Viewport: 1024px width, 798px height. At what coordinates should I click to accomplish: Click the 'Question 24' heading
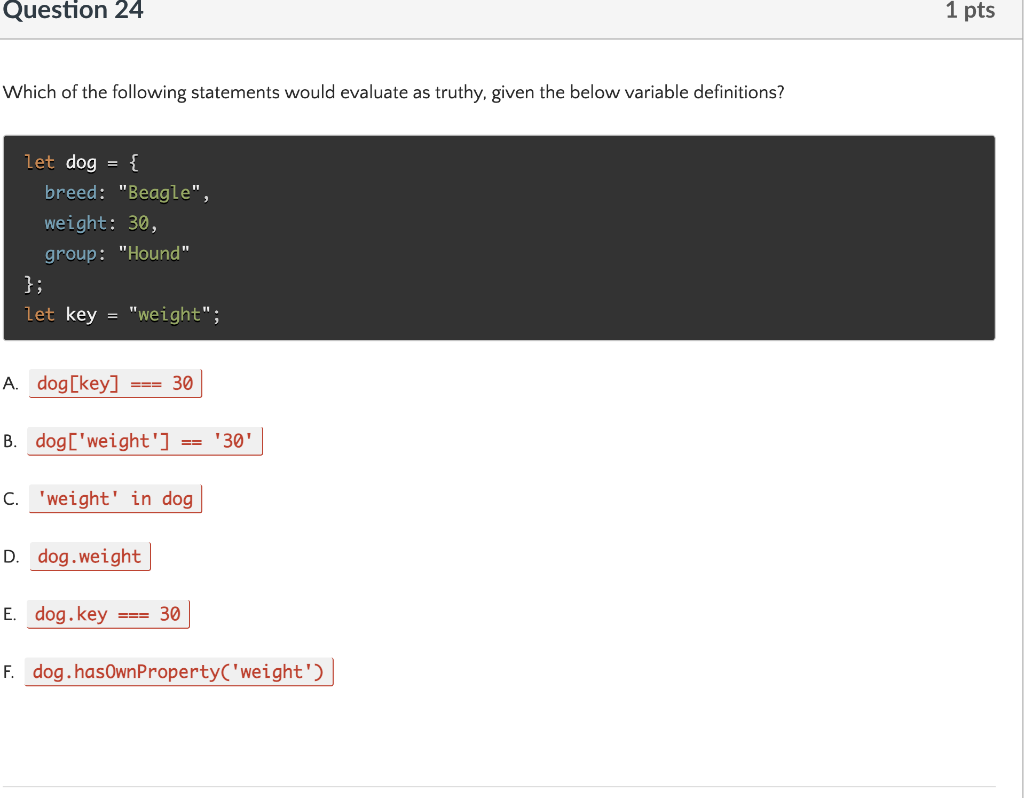tap(73, 10)
